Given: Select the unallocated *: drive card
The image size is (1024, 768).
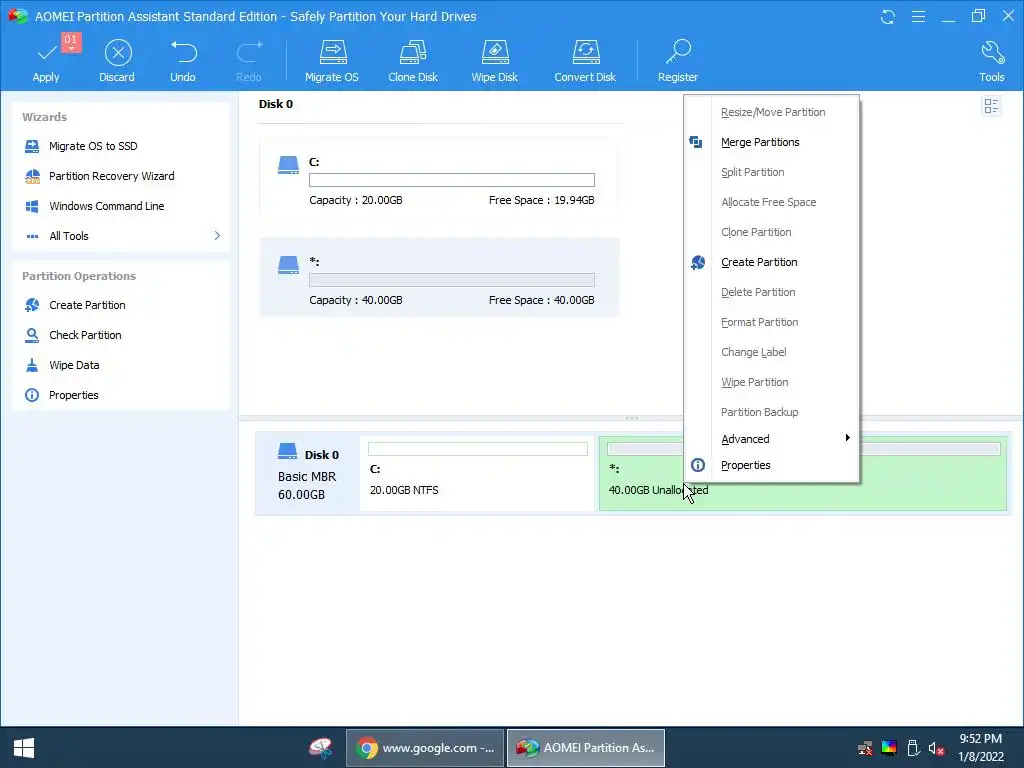Looking at the screenshot, I should [x=439, y=278].
